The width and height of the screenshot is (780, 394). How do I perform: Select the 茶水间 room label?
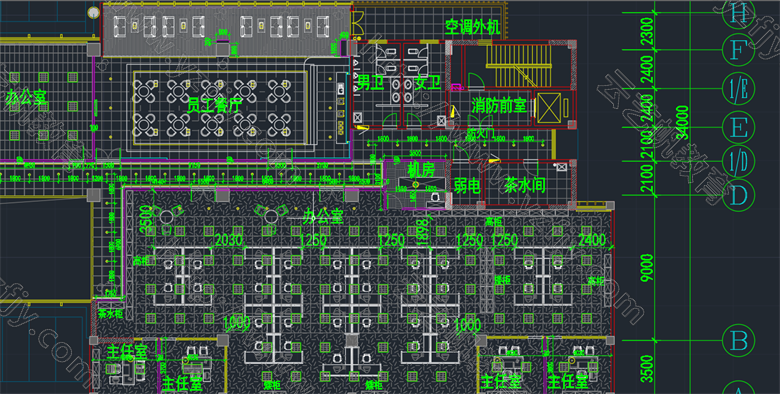[525, 185]
